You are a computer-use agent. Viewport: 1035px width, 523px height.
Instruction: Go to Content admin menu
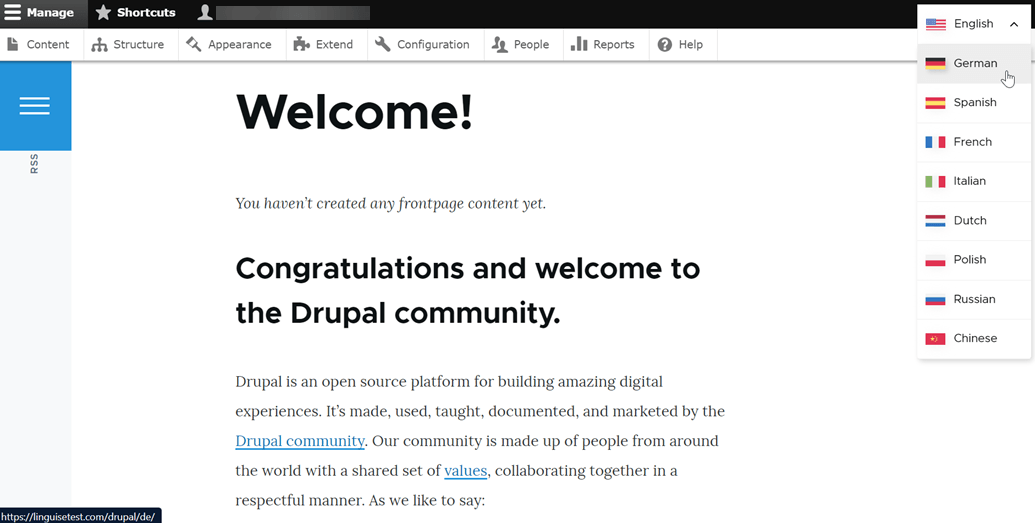(42, 44)
